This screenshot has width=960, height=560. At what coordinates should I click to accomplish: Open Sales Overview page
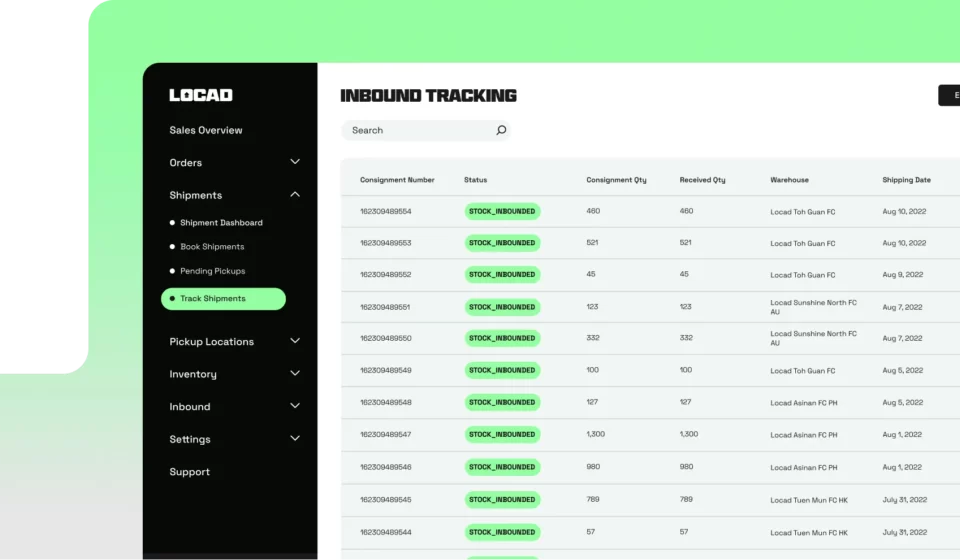pyautogui.click(x=206, y=130)
